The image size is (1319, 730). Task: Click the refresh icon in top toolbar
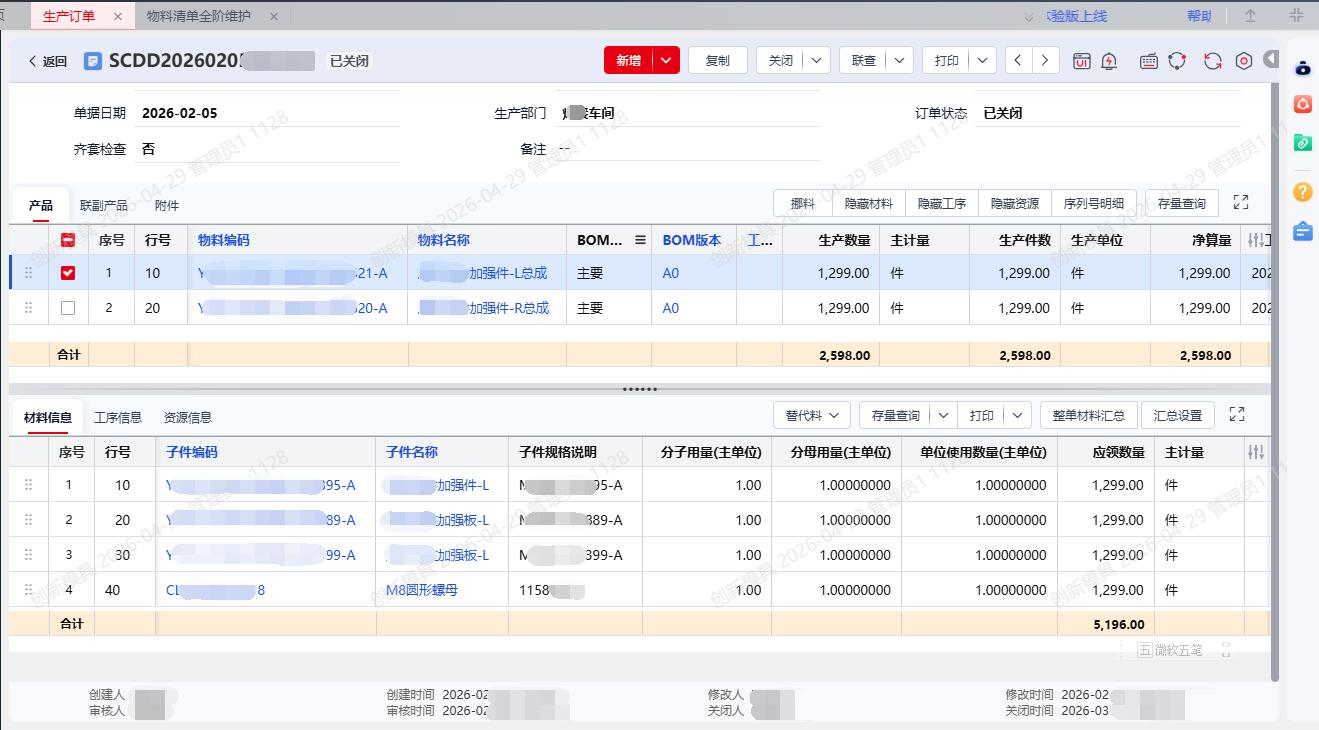point(1212,61)
